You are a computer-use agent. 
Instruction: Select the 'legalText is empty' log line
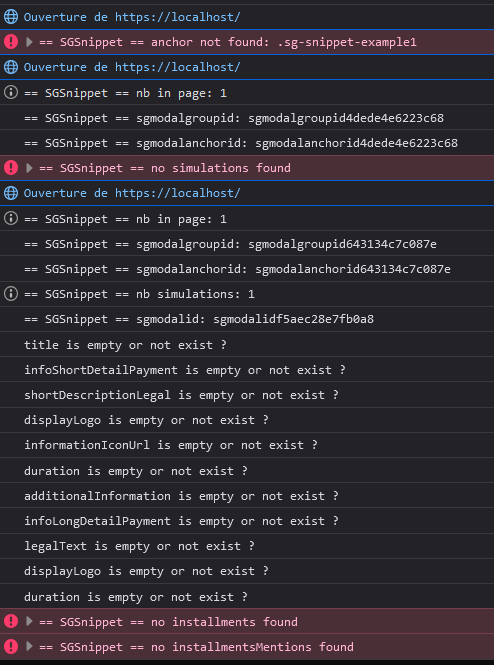coord(247,546)
